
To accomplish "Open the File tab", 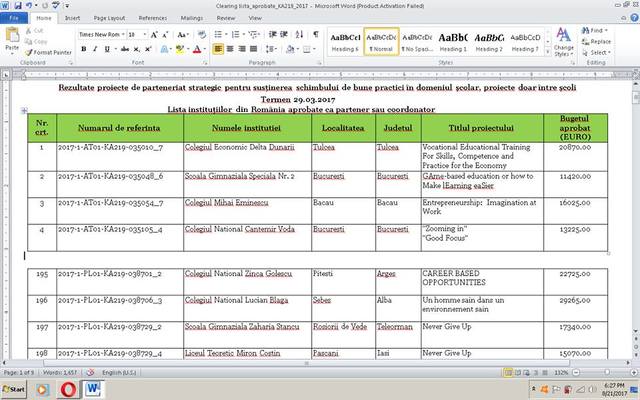I will (x=14, y=18).
